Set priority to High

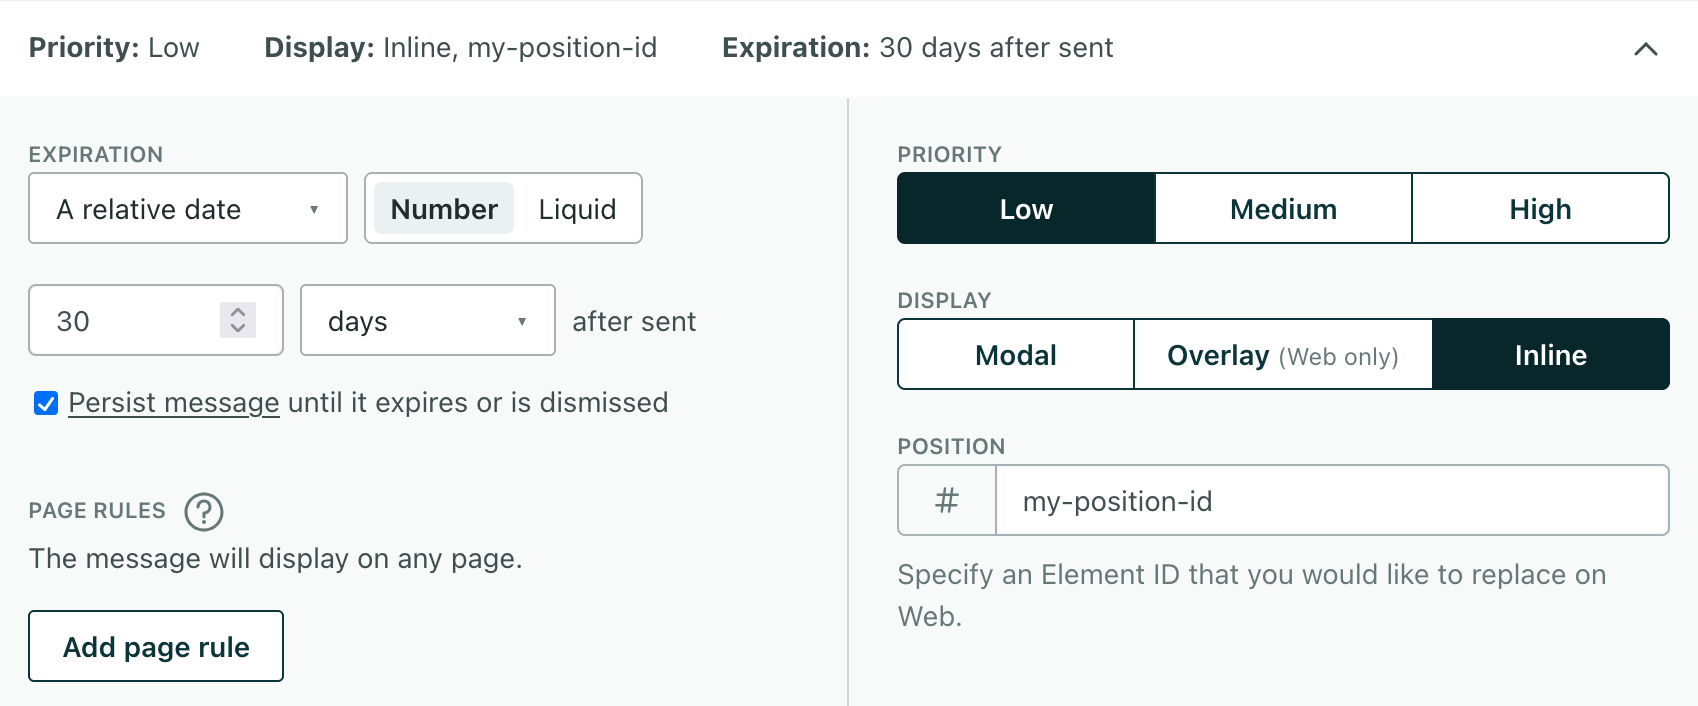pos(1540,209)
